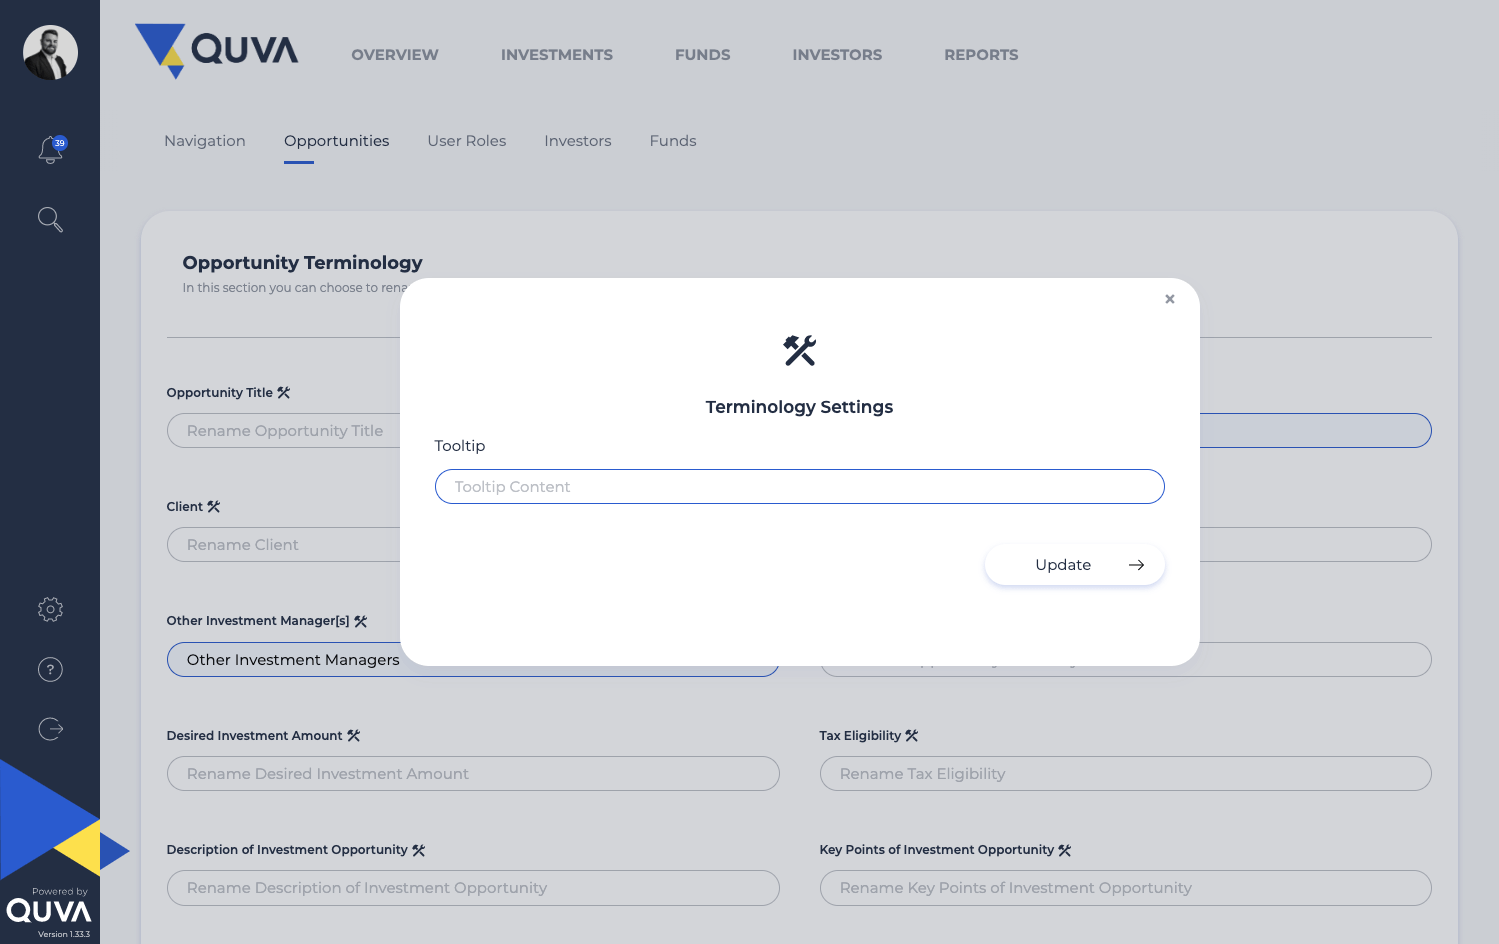1499x944 pixels.
Task: Click the search magnifier icon in sidebar
Action: click(50, 219)
